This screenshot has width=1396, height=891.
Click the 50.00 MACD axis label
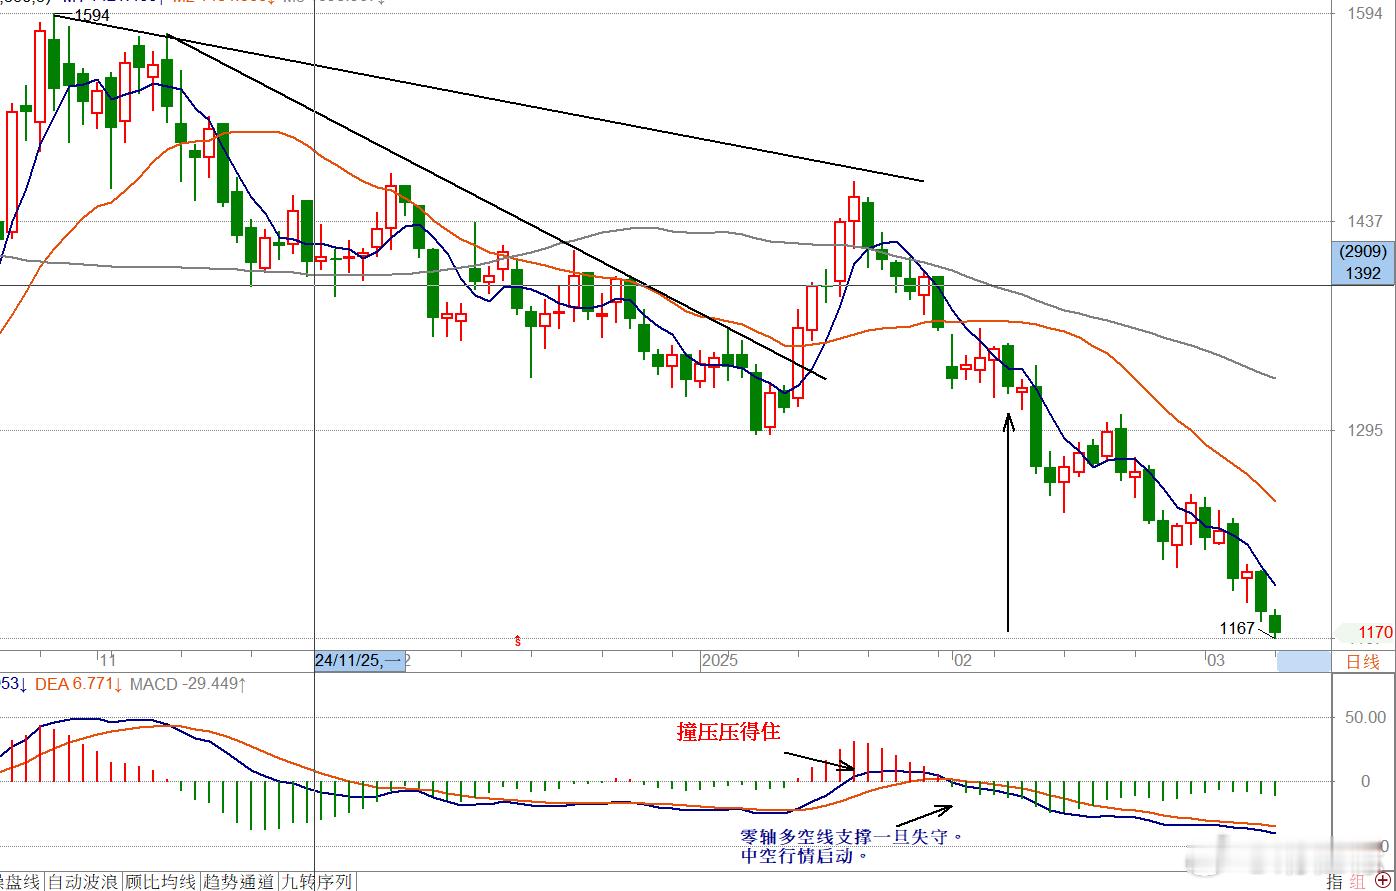tap(1365, 717)
